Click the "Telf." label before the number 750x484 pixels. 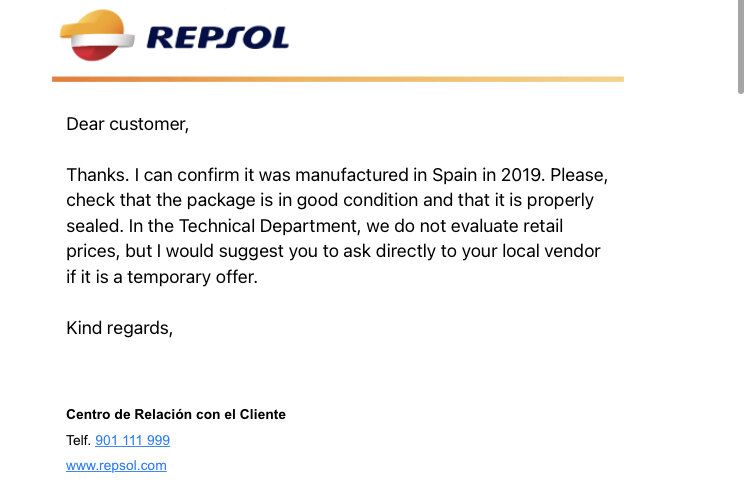[x=78, y=440]
